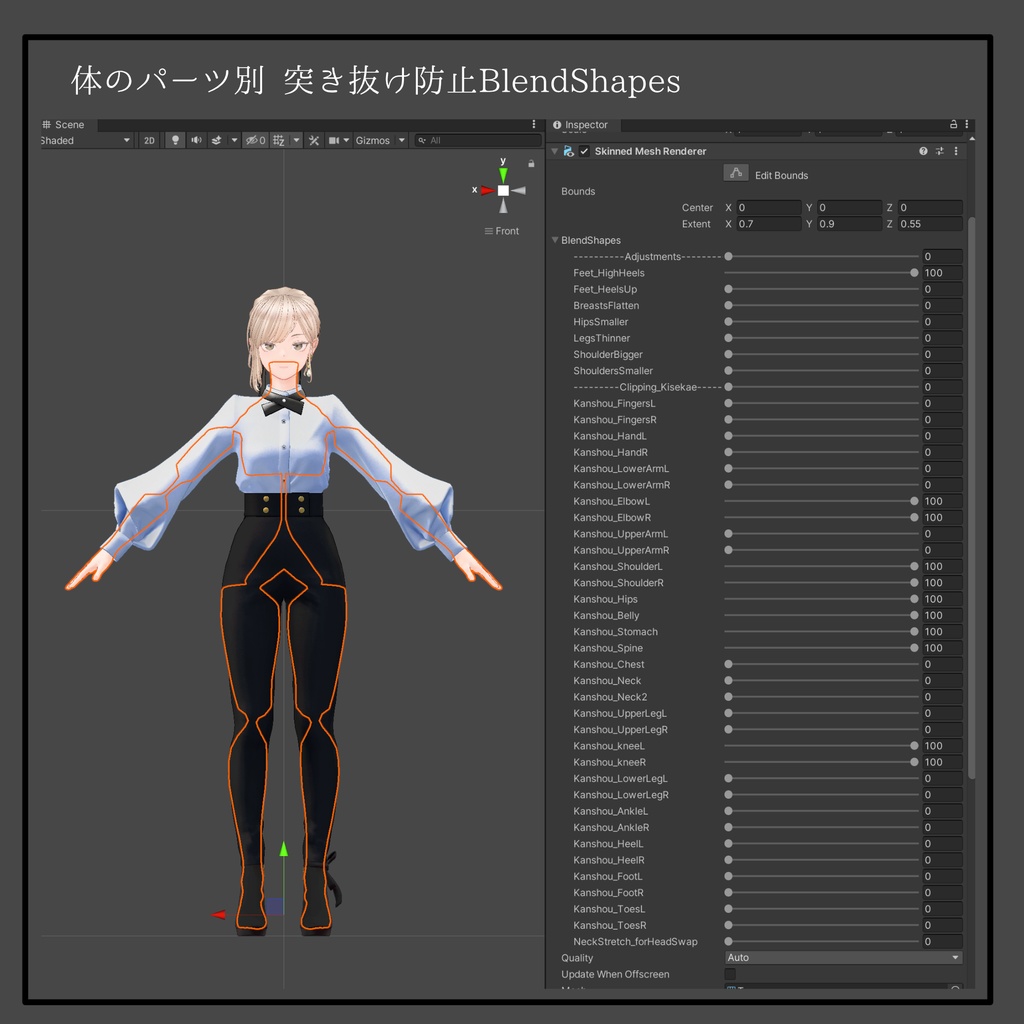Open the scene camera settings icon

pyautogui.click(x=335, y=140)
